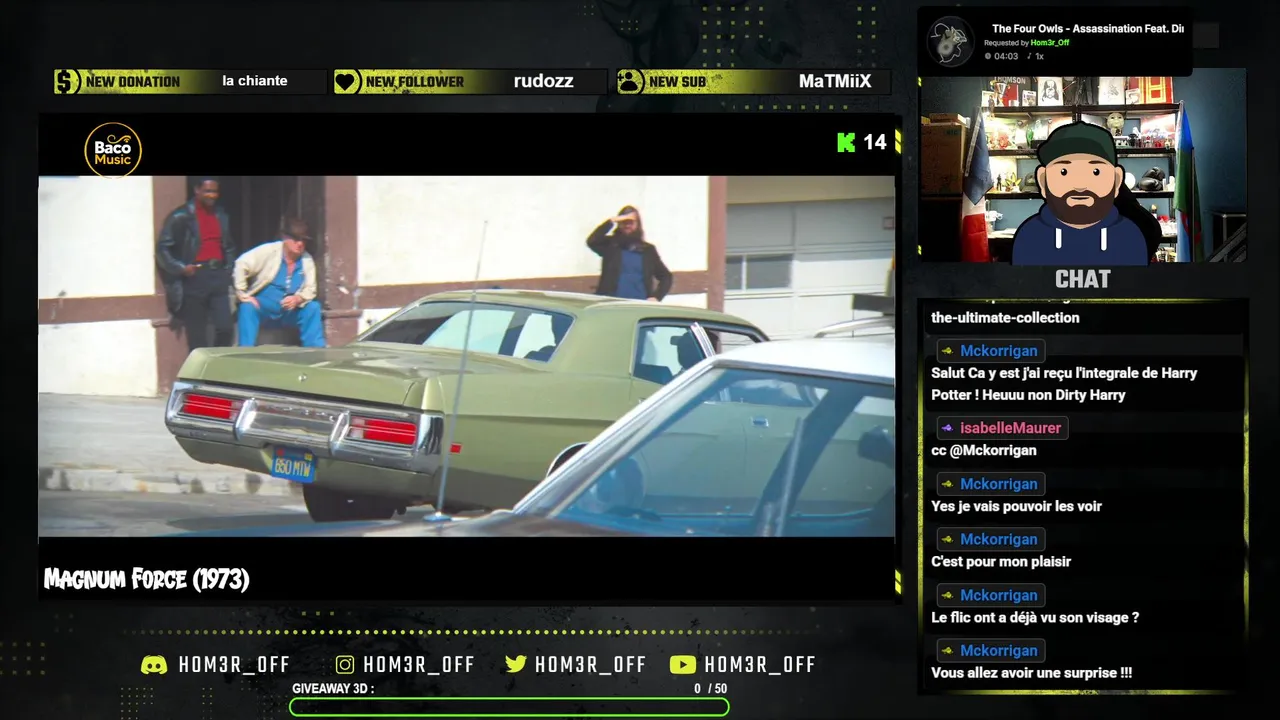Viewport: 1280px width, 720px height.
Task: Click the New Donation label
Action: pos(133,82)
